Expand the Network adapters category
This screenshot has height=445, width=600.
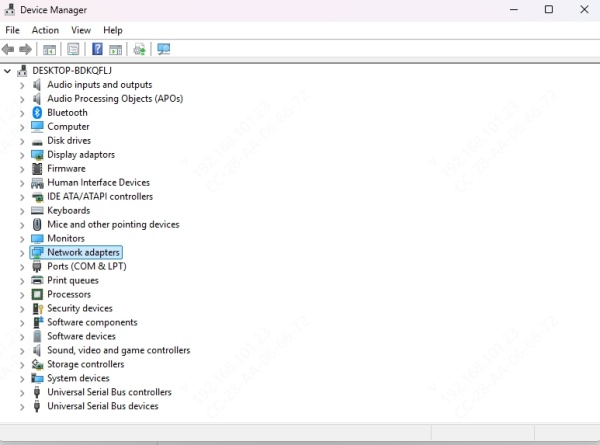tap(22, 253)
